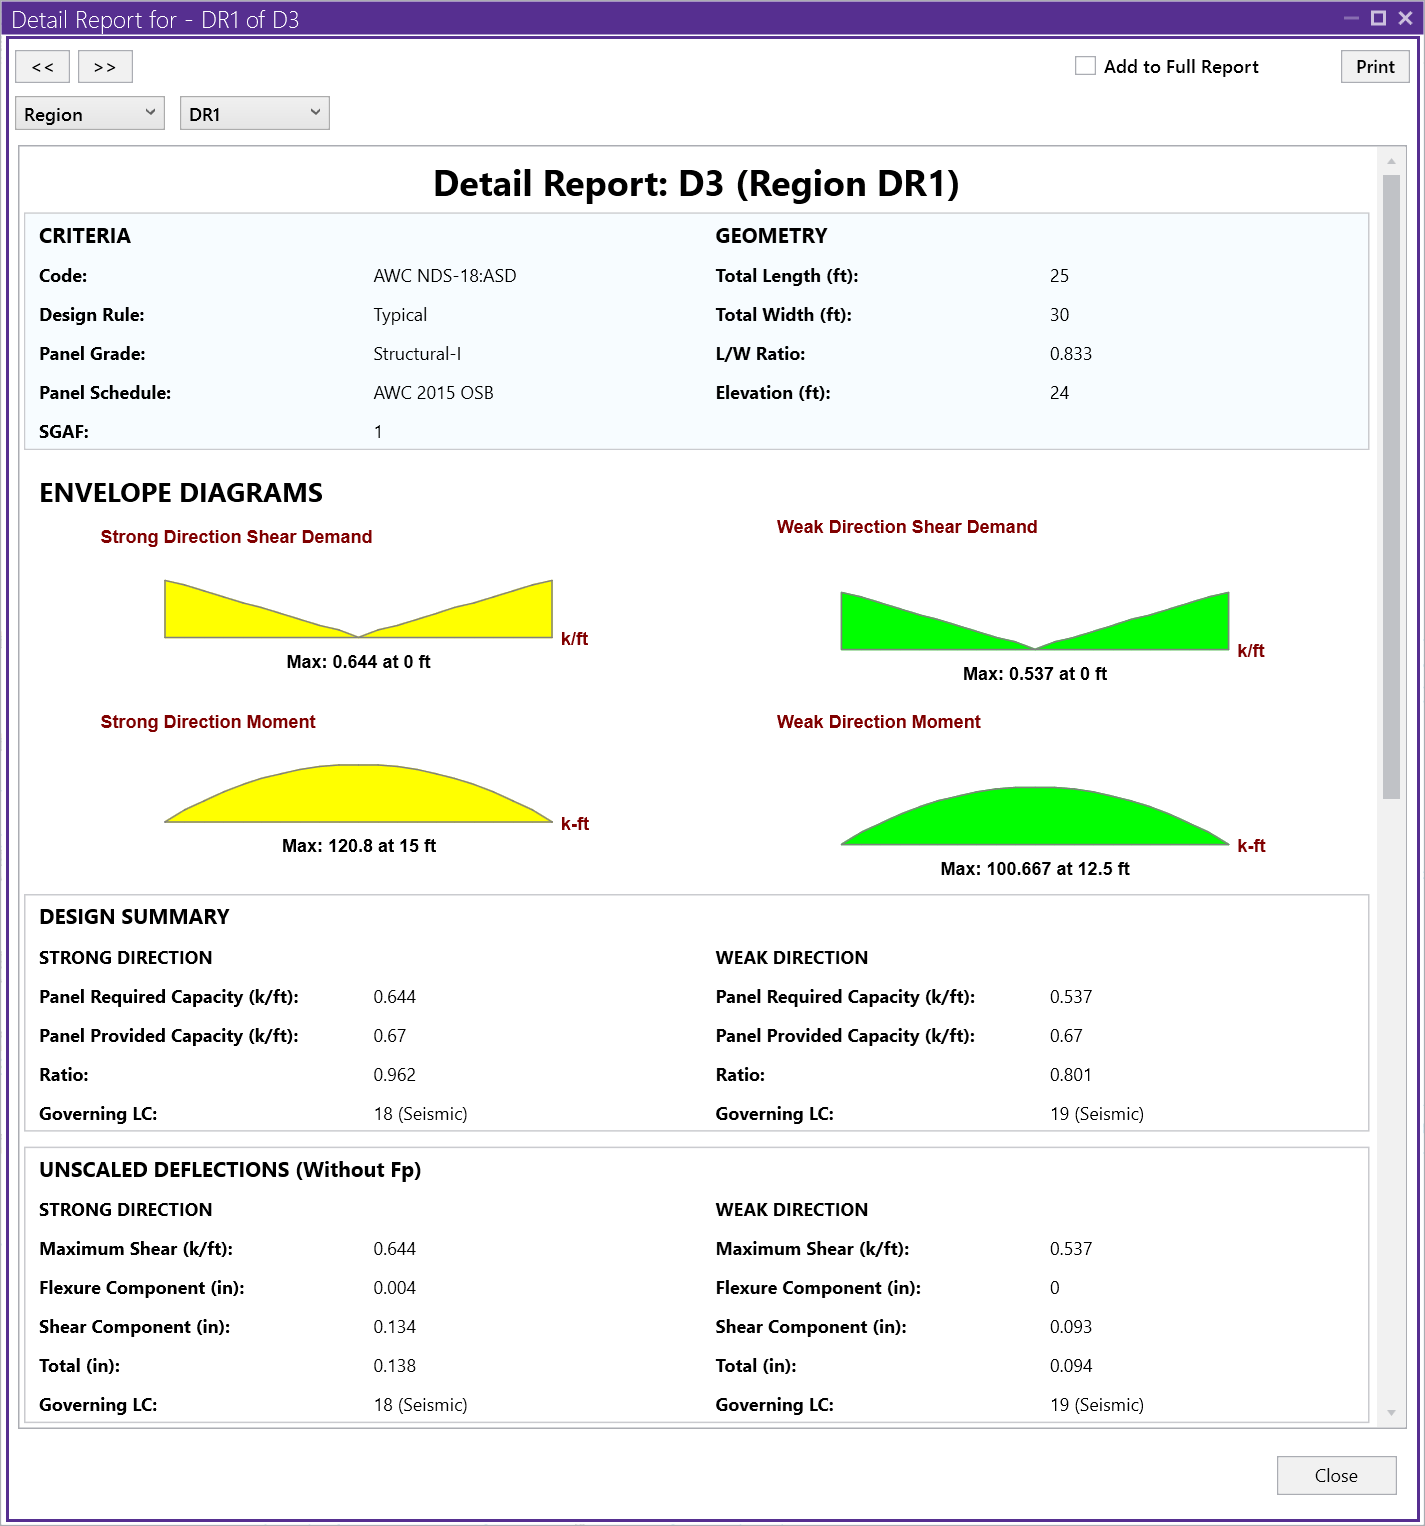Click the strong direction Ratio value 0.962
The height and width of the screenshot is (1526, 1425).
tap(394, 1075)
